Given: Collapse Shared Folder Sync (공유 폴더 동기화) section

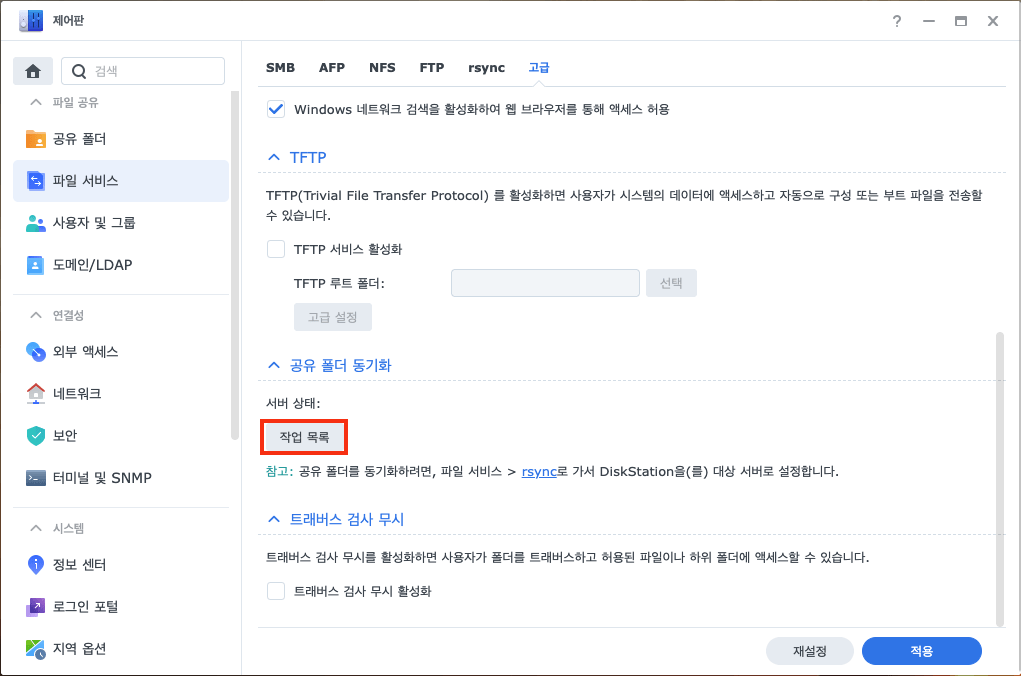Looking at the screenshot, I should pos(274,366).
